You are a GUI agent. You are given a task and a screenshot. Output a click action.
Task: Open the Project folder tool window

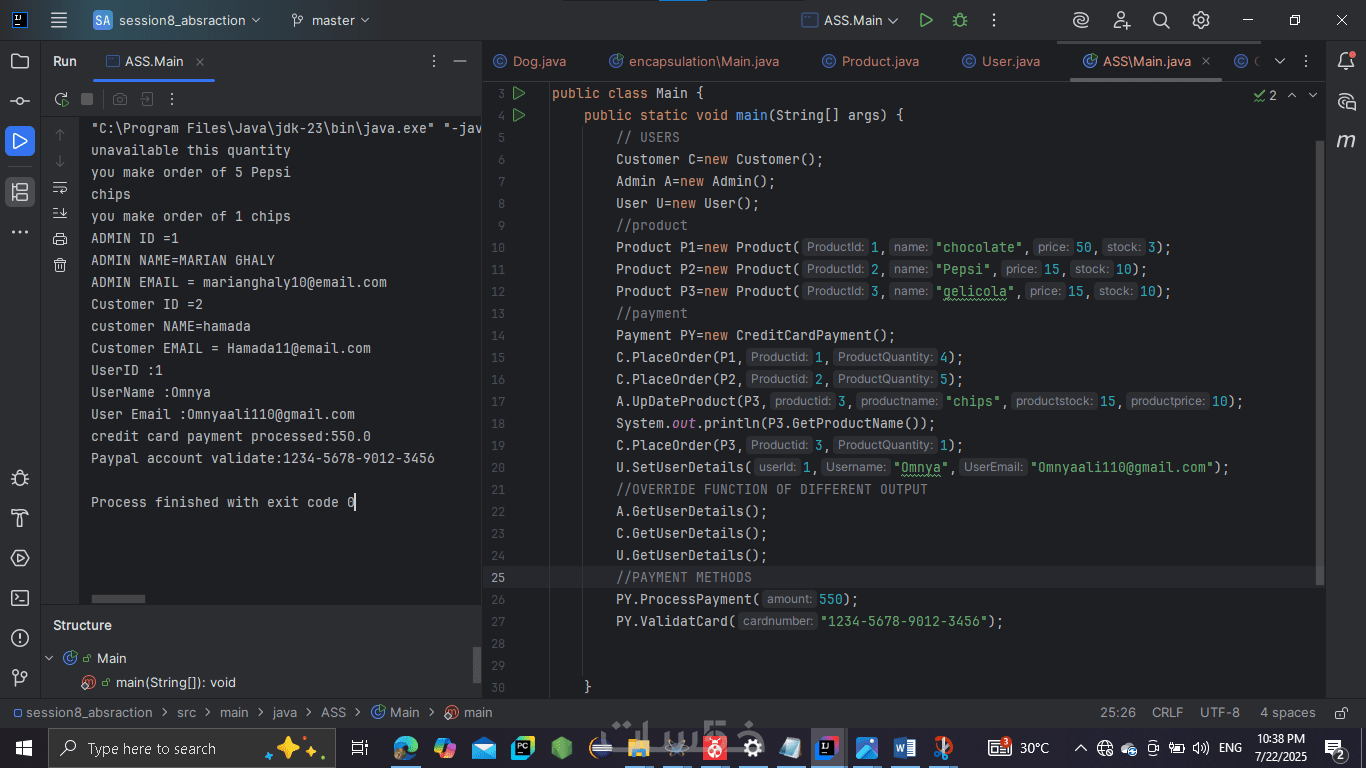[x=19, y=61]
